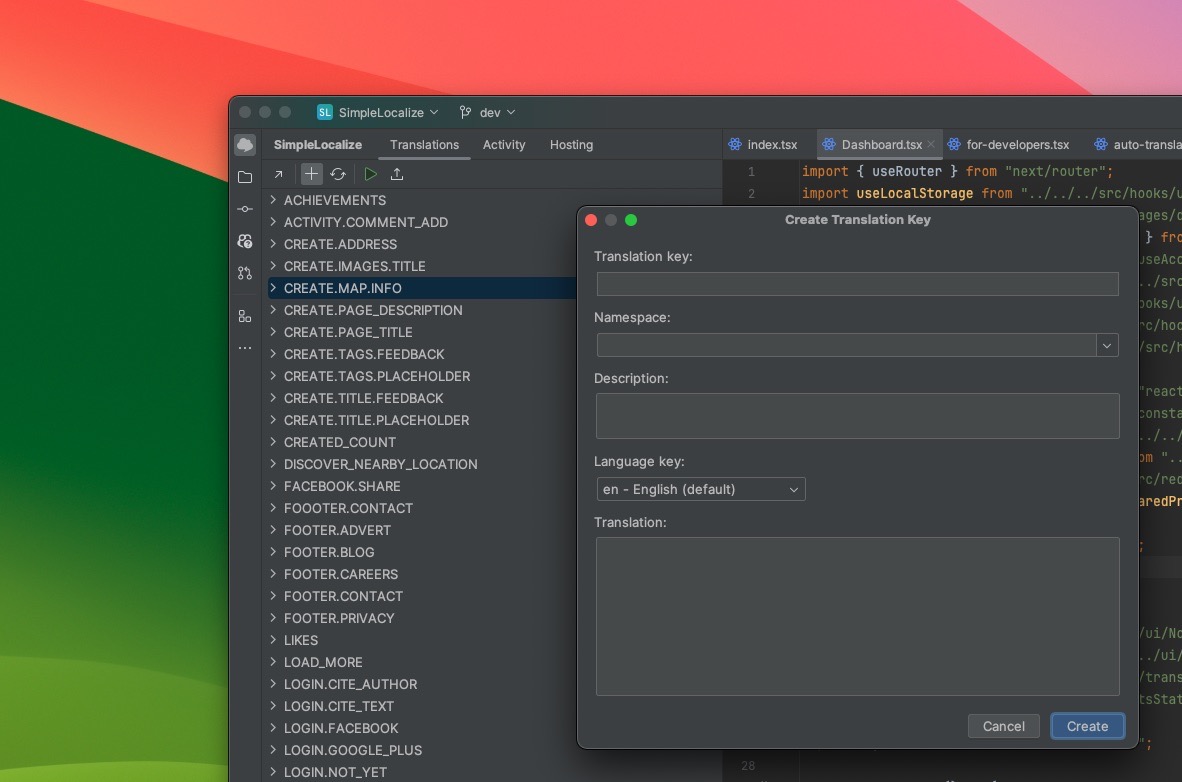Click the SimpleLocalize panel title

[x=317, y=145]
